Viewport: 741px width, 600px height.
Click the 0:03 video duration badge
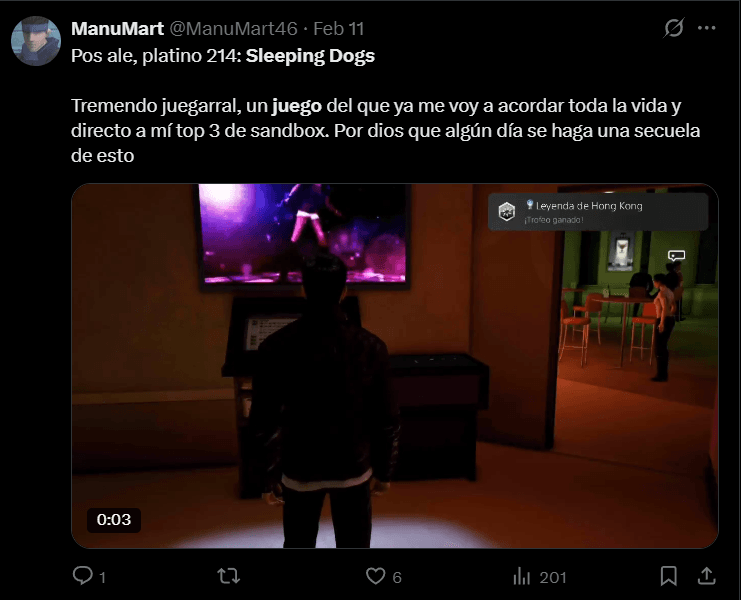pos(114,520)
